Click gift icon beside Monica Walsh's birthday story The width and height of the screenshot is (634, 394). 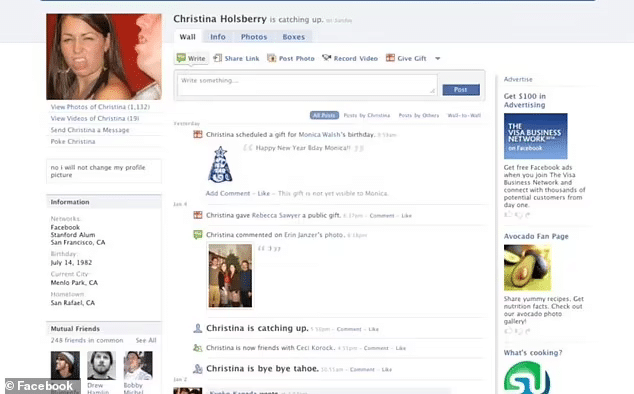(198, 134)
